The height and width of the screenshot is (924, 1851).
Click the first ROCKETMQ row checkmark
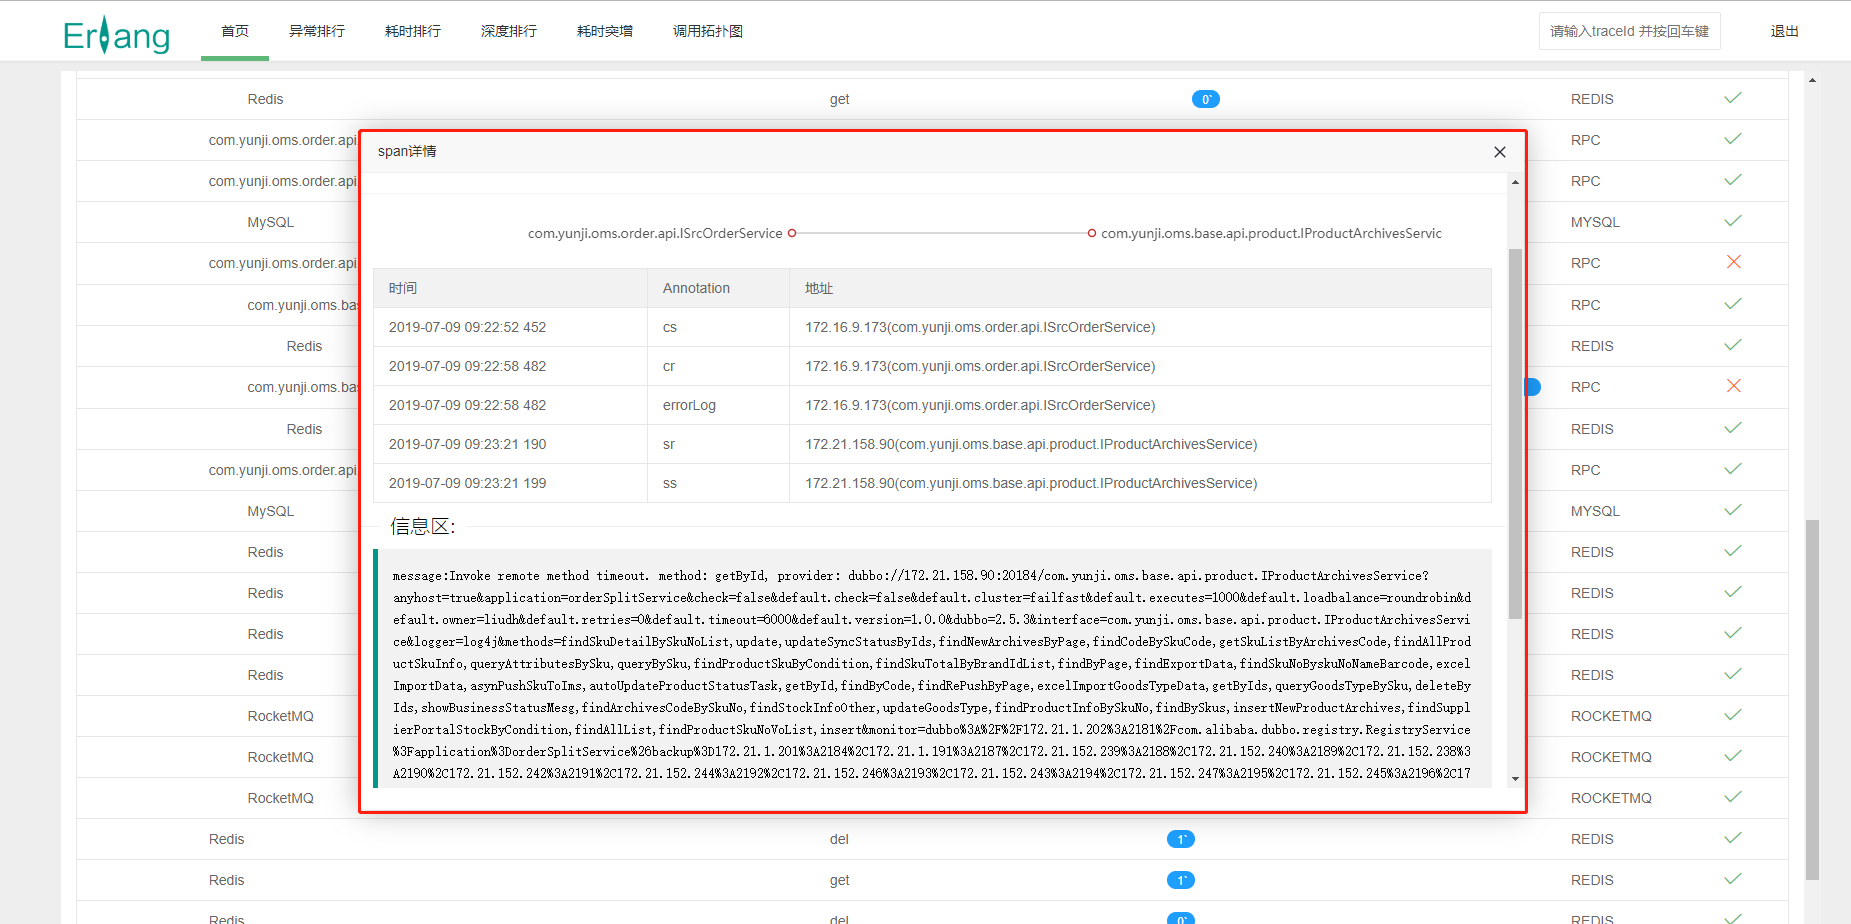point(1733,715)
